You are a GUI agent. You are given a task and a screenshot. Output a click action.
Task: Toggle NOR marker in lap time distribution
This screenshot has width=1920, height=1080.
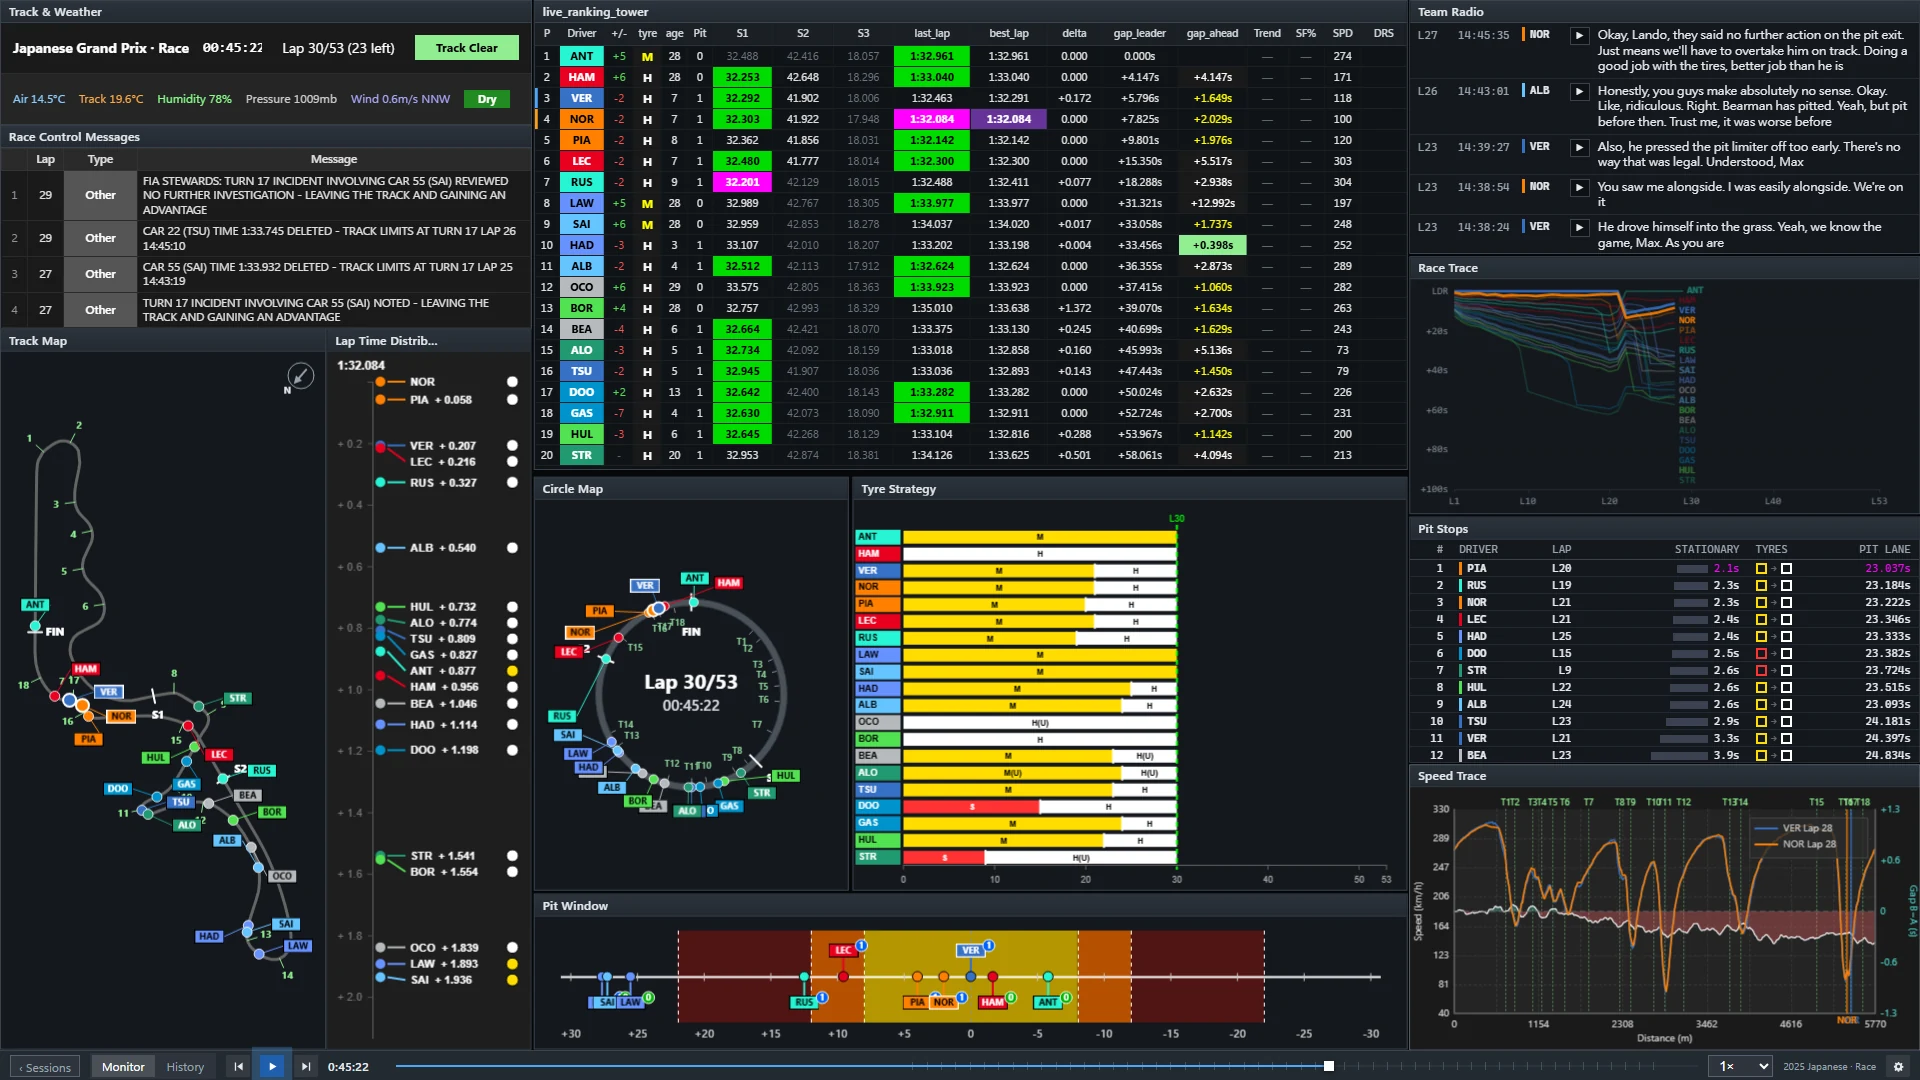coord(512,382)
